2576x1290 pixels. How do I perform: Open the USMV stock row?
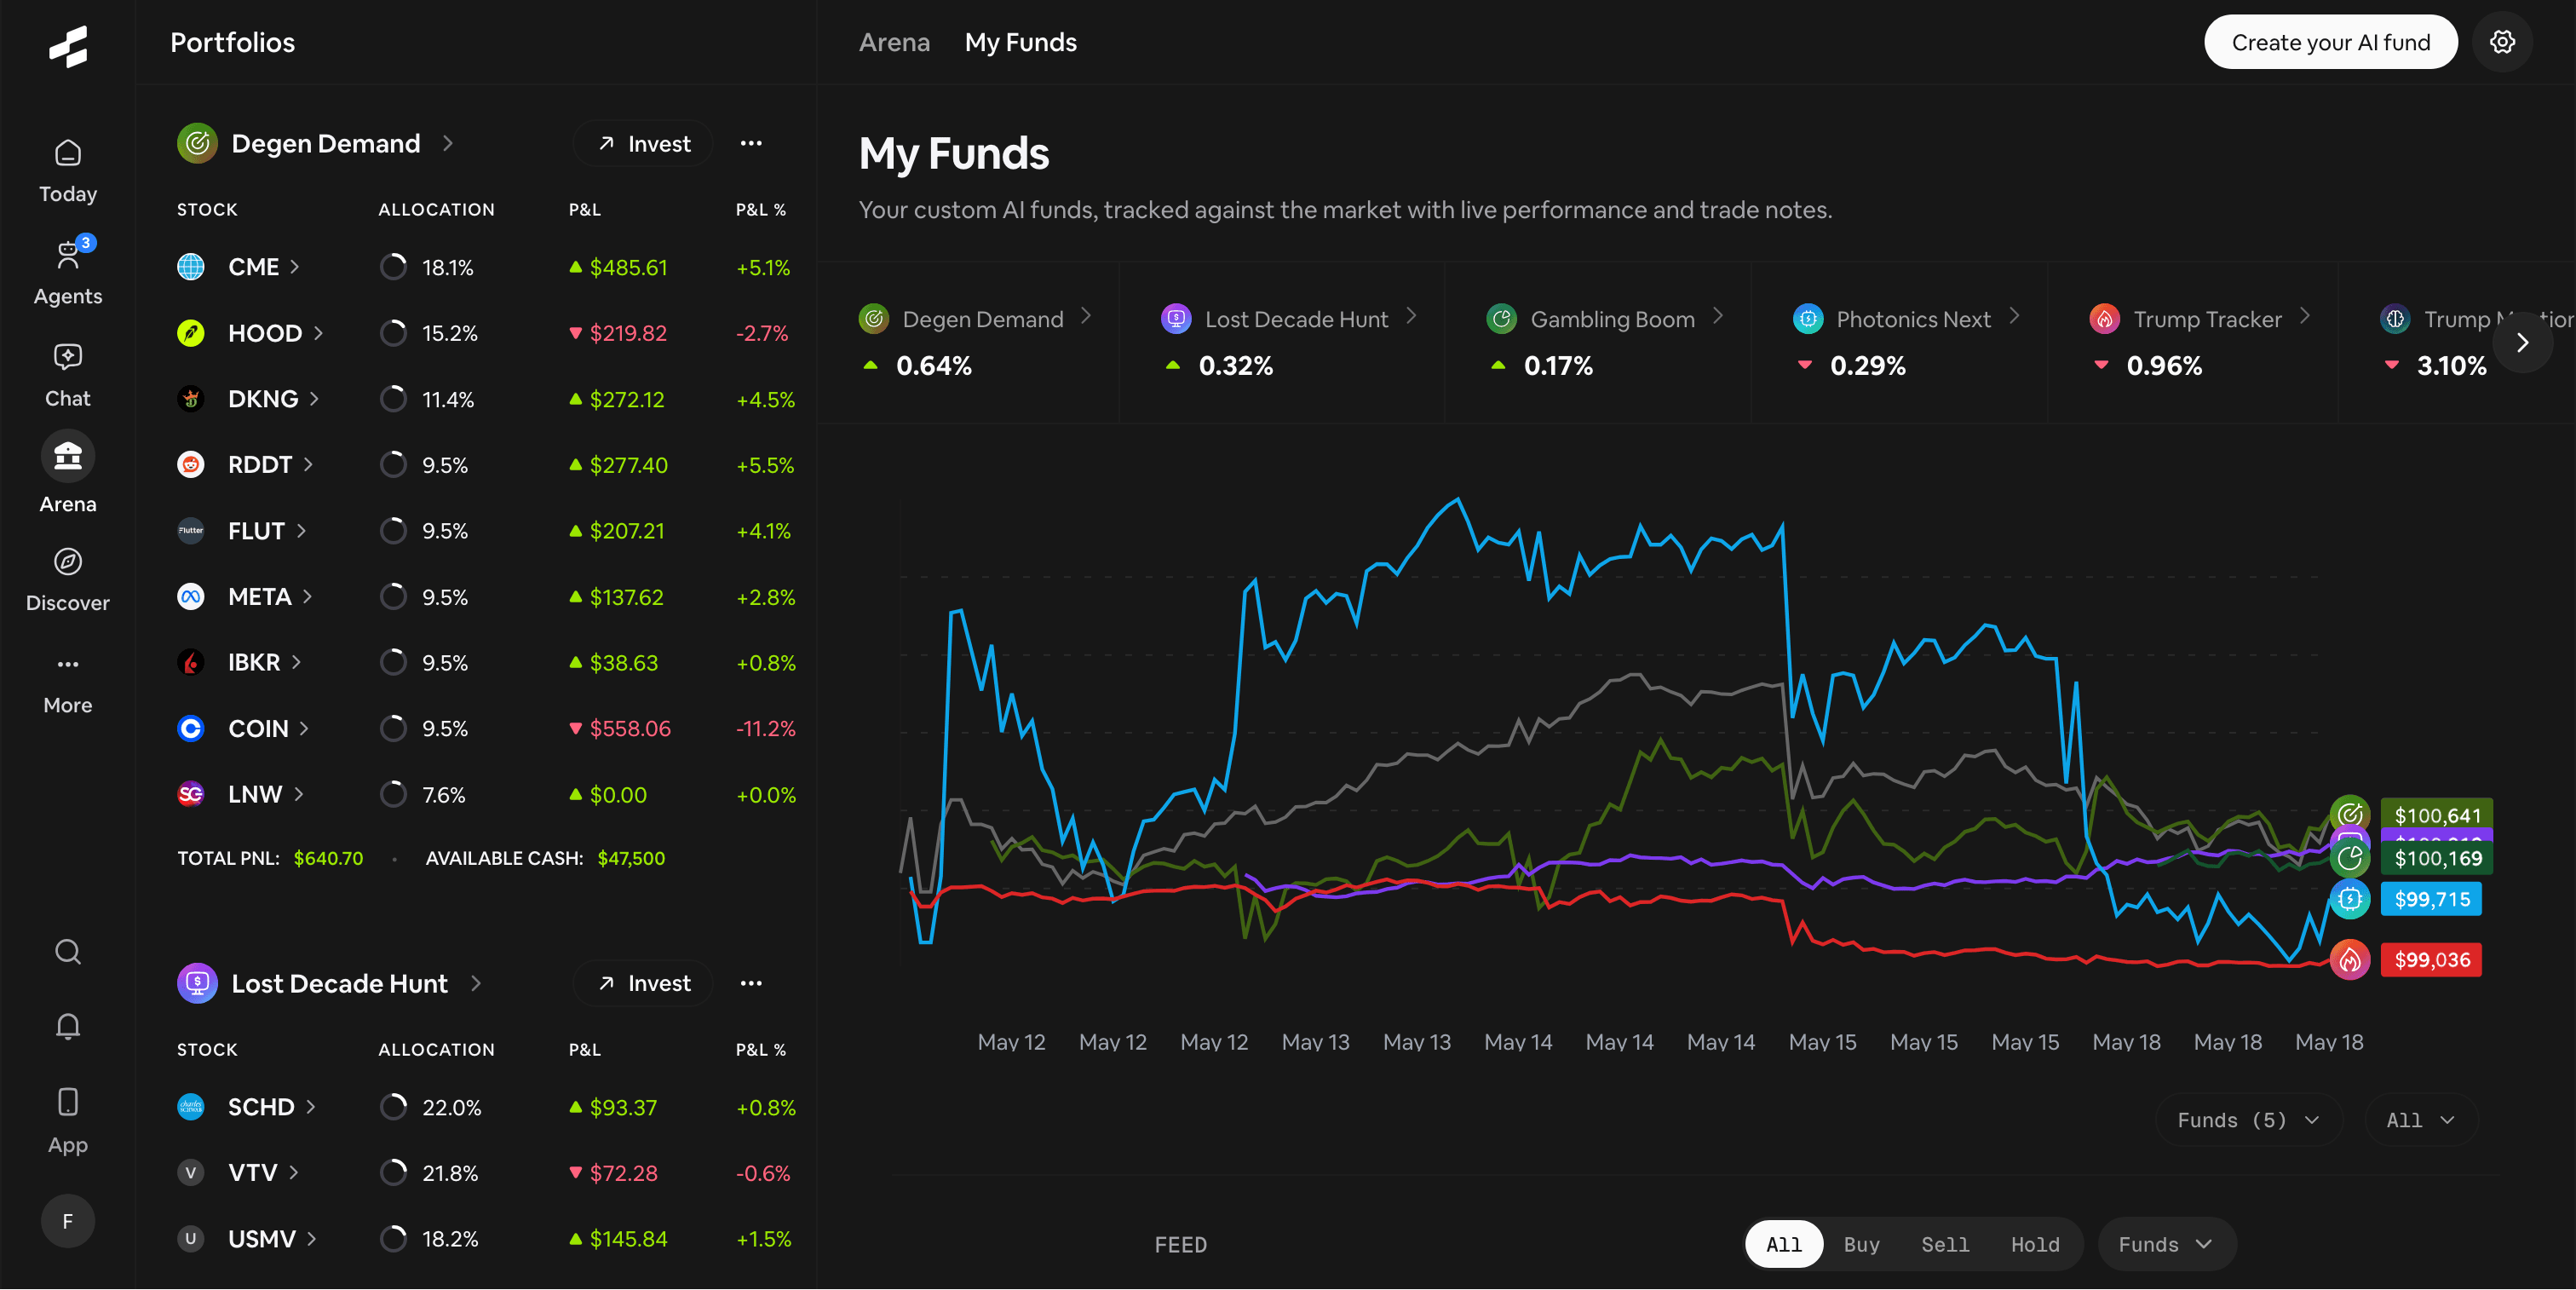(x=486, y=1239)
